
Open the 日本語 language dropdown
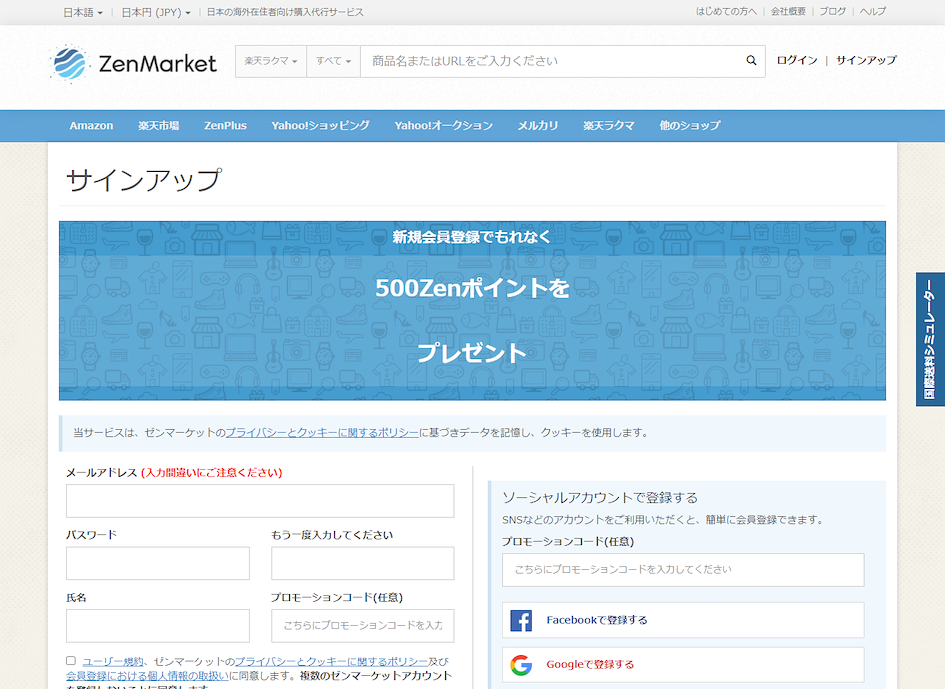83,12
